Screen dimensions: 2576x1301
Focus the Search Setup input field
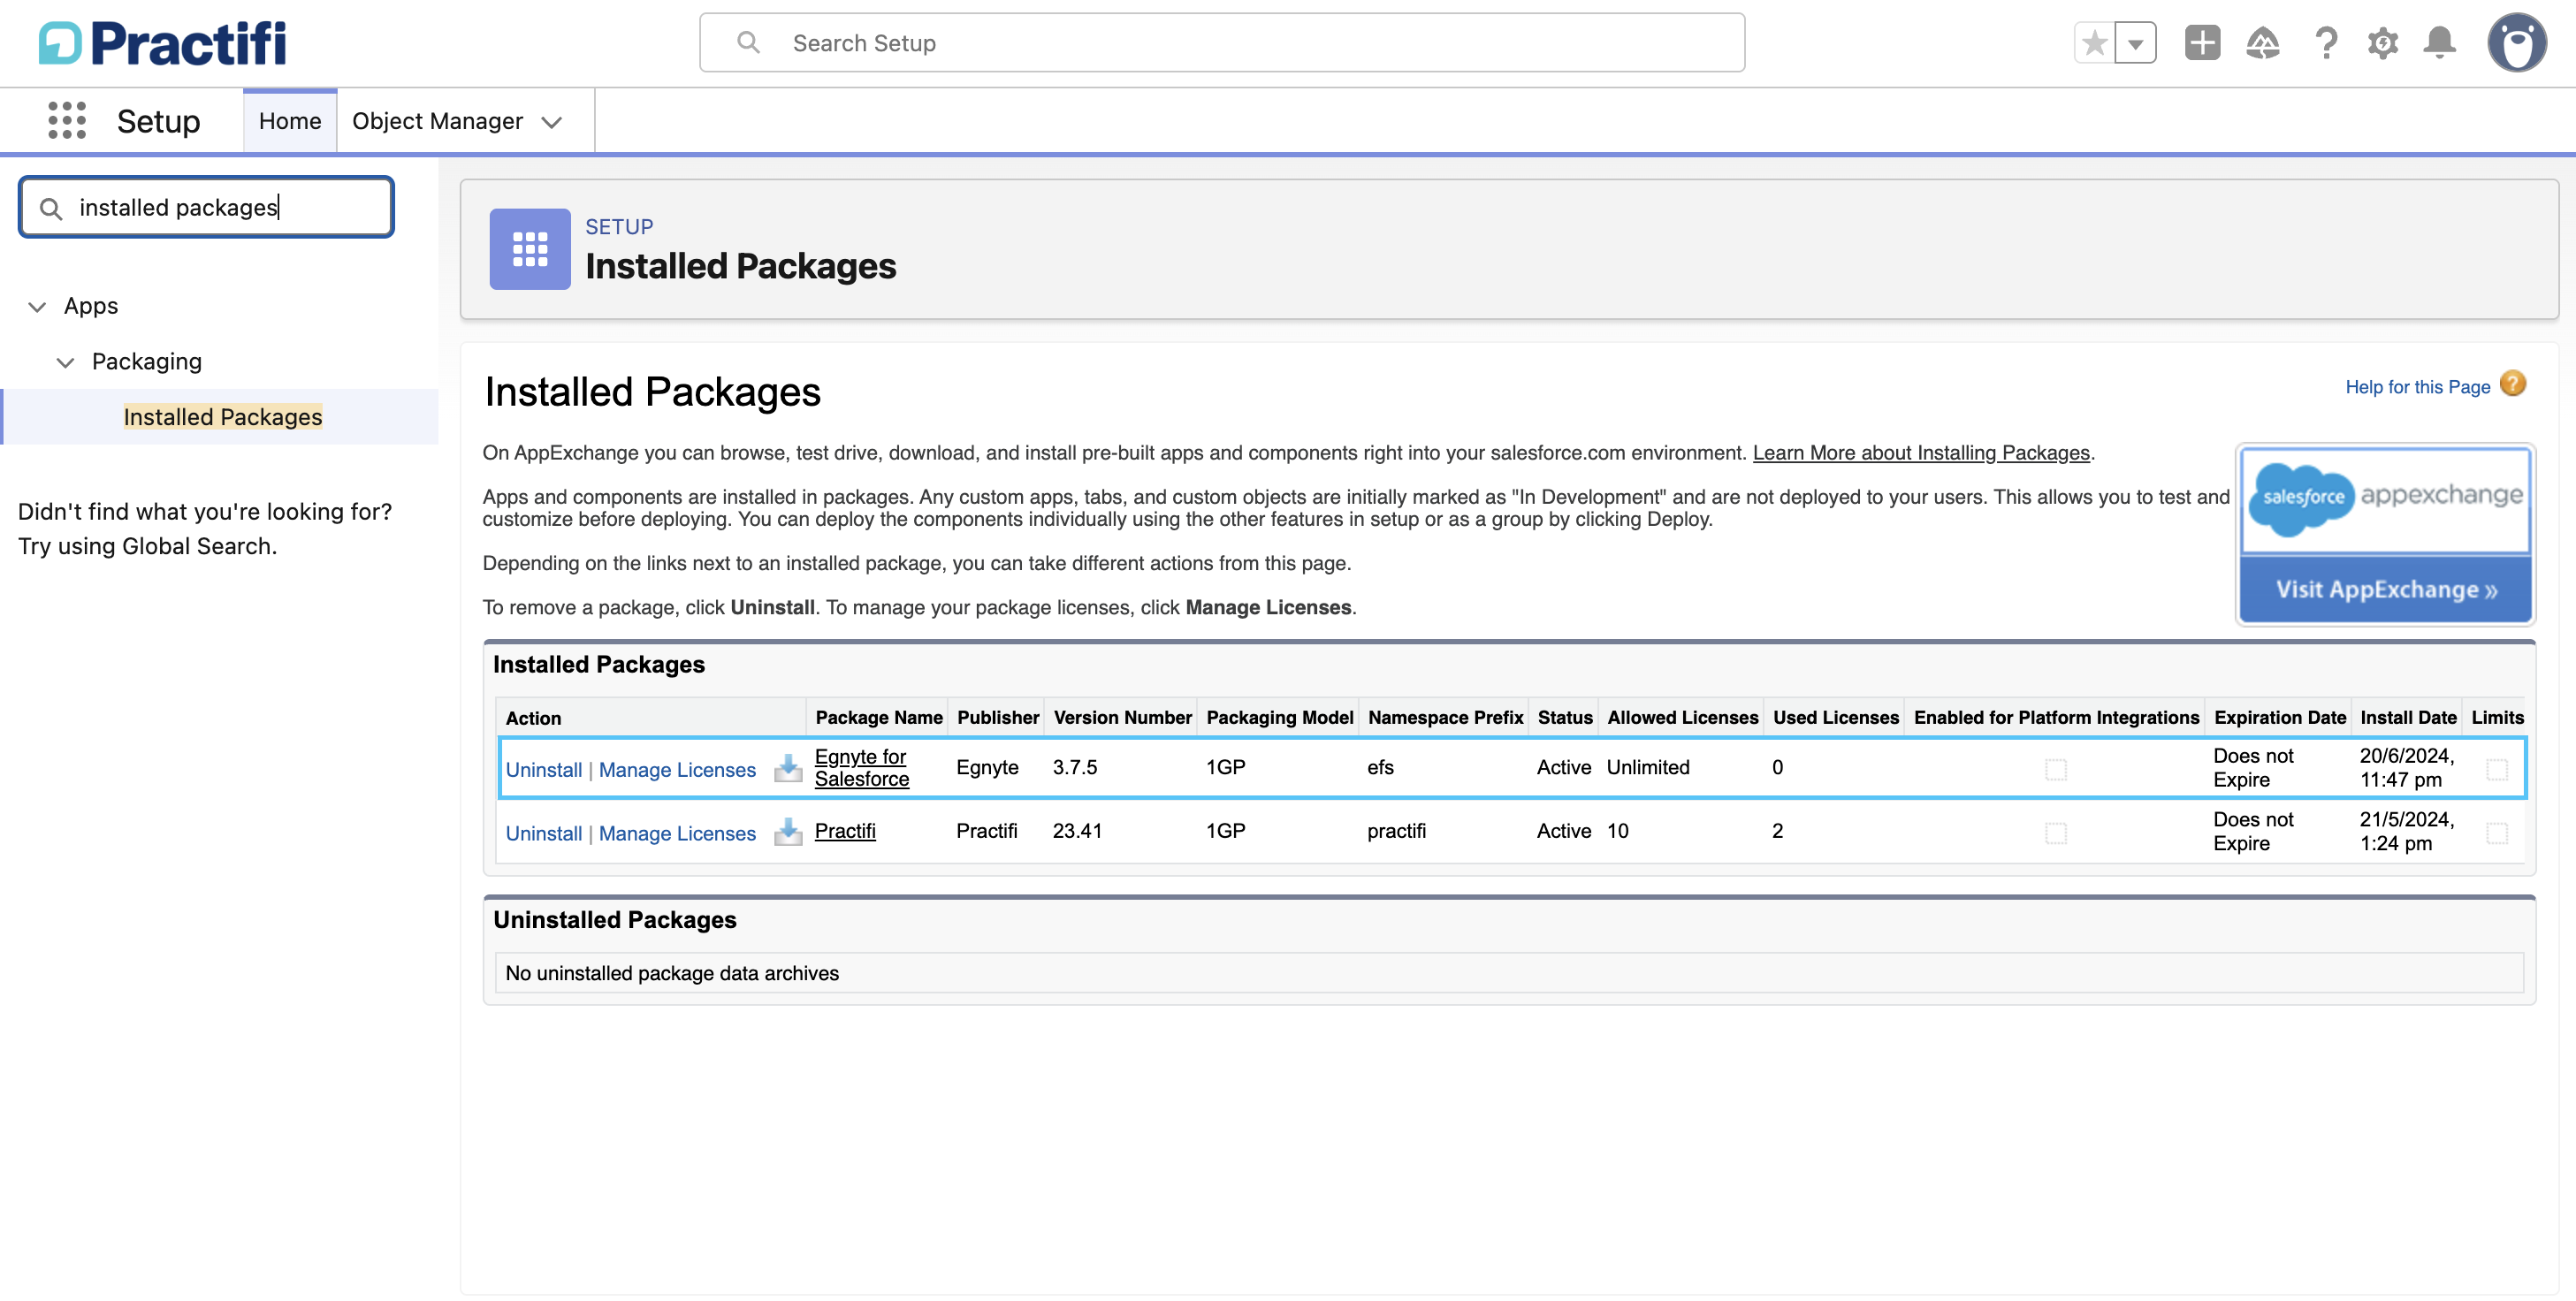(x=1222, y=43)
